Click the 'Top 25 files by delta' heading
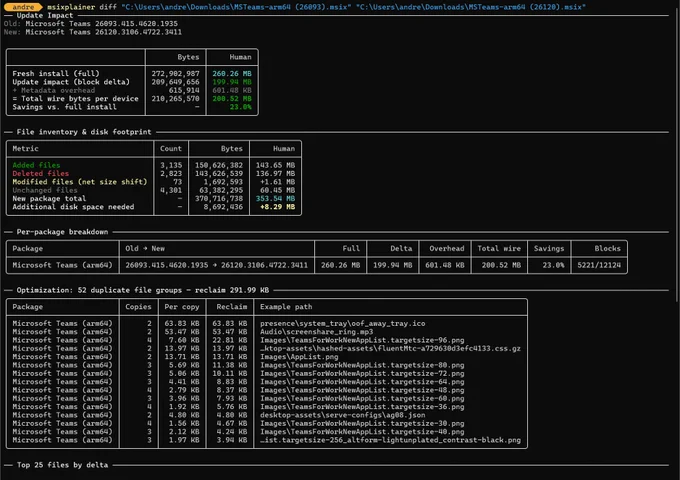The width and height of the screenshot is (680, 480). click(x=62, y=465)
